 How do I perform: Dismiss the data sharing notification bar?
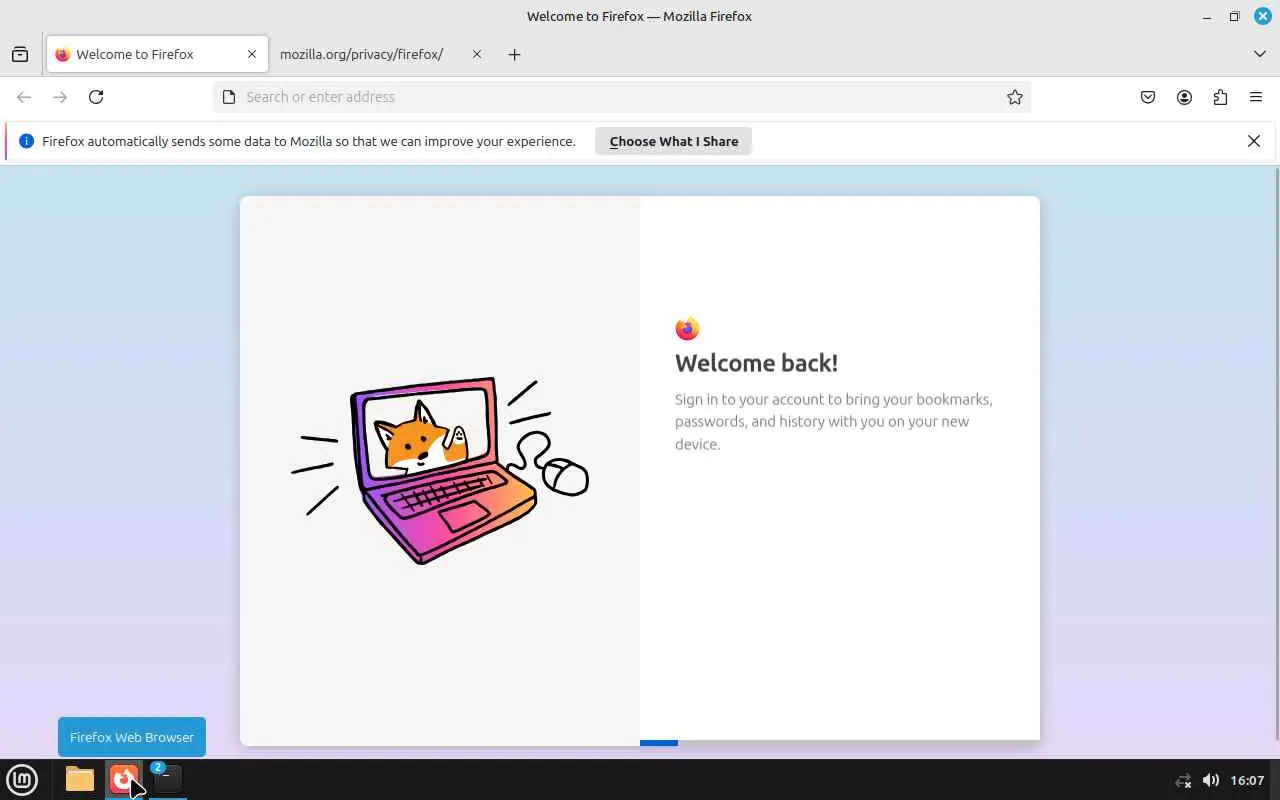tap(1254, 141)
